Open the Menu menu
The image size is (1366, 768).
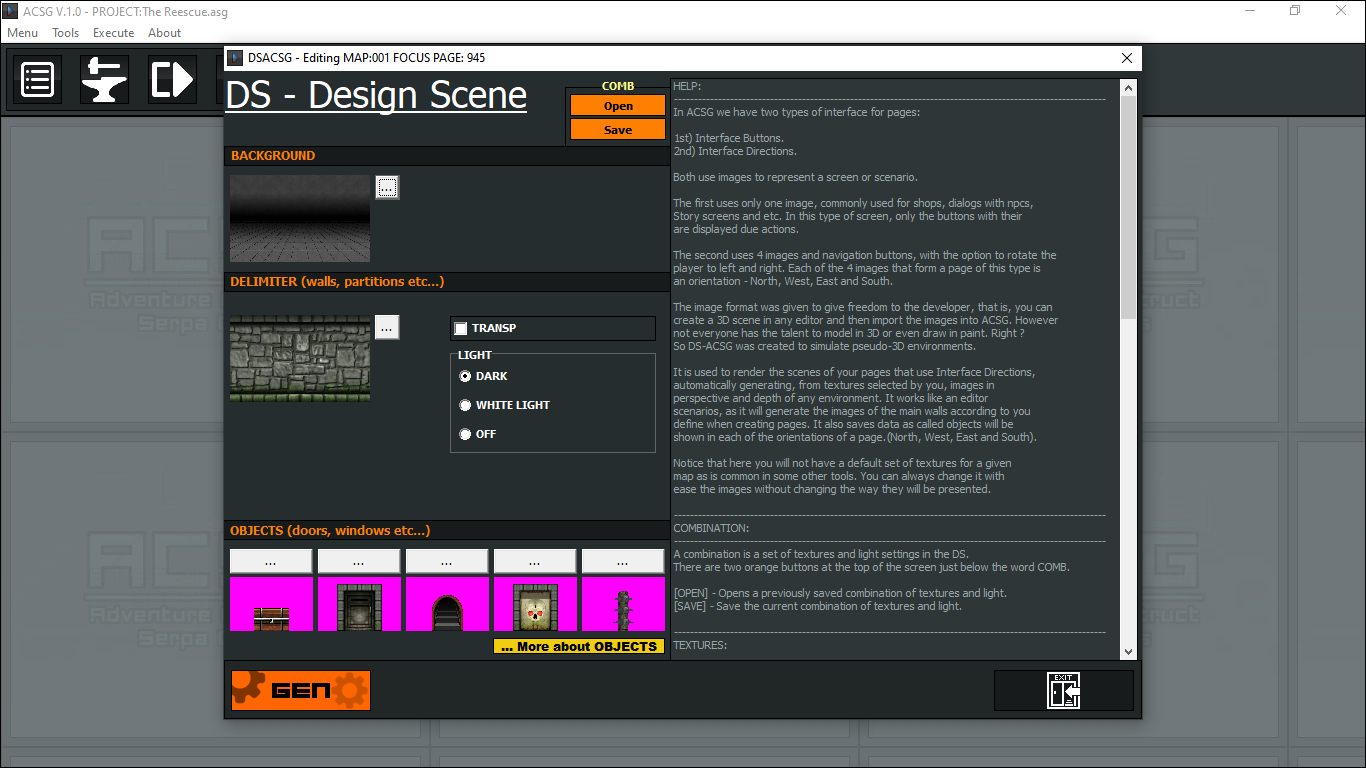[23, 33]
